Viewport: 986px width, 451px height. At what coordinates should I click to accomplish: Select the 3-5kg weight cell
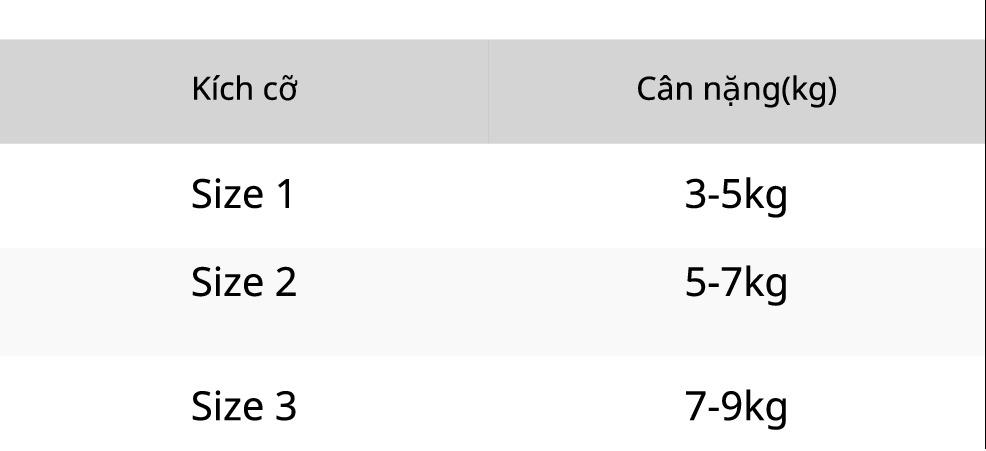(x=736, y=196)
